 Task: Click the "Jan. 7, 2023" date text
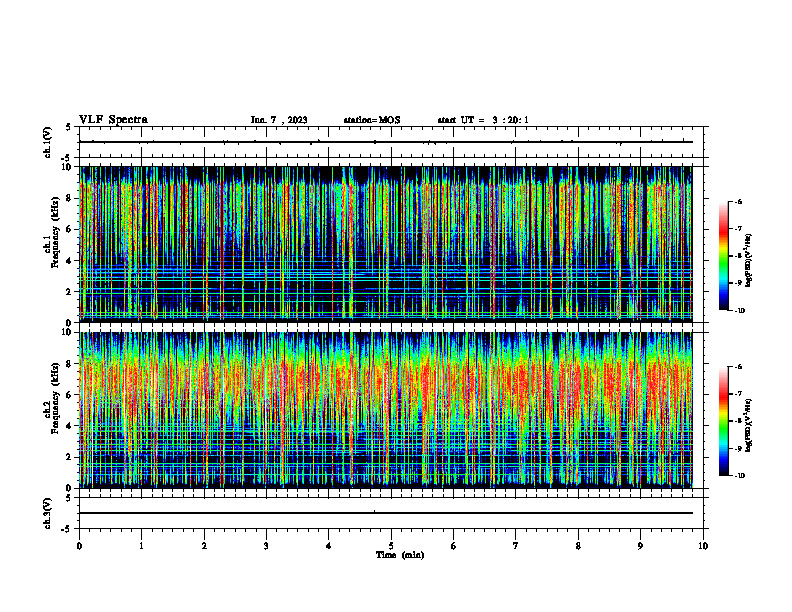click(x=279, y=120)
